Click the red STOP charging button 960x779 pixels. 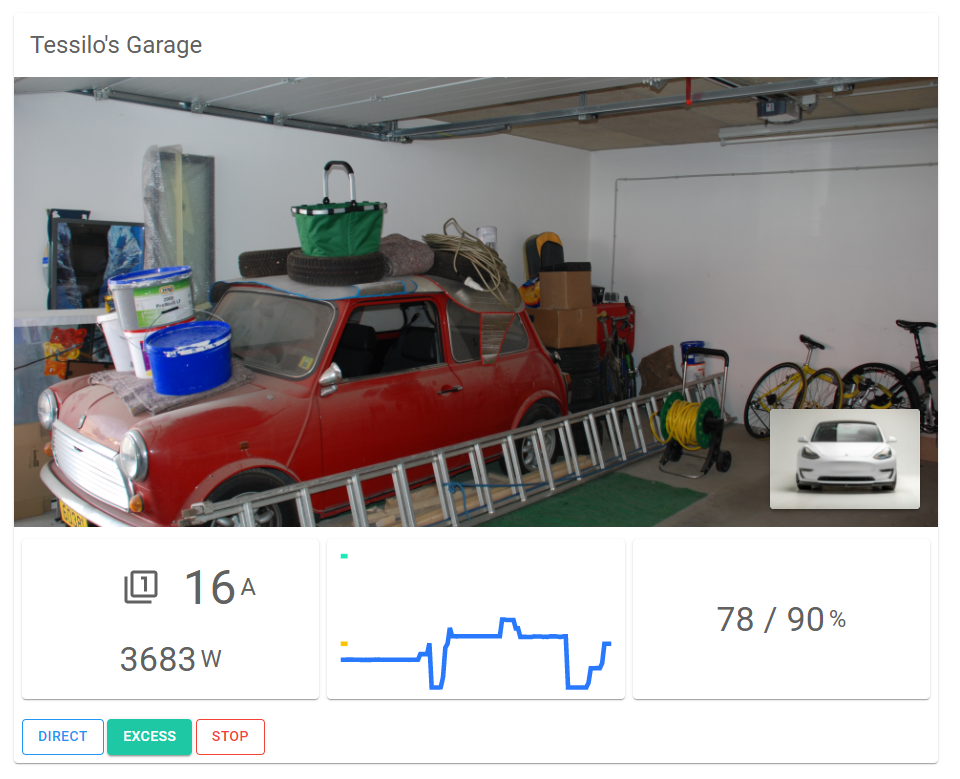tap(230, 737)
